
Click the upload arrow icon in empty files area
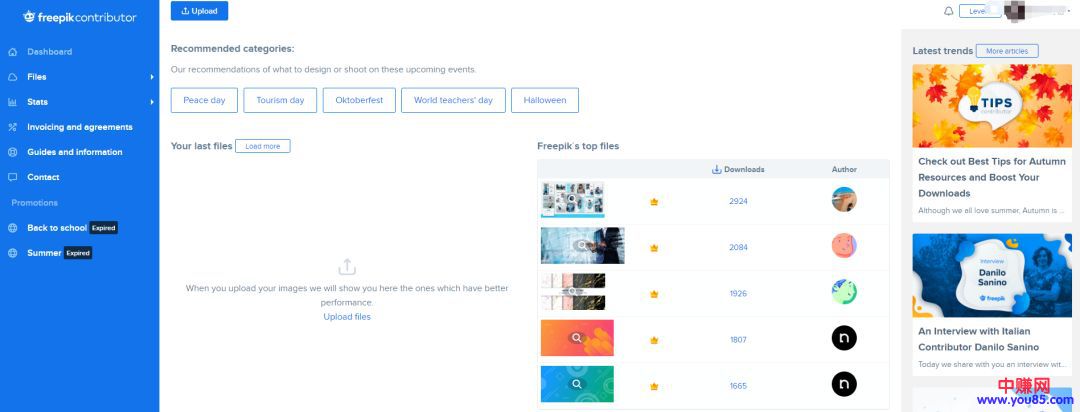coord(347,267)
